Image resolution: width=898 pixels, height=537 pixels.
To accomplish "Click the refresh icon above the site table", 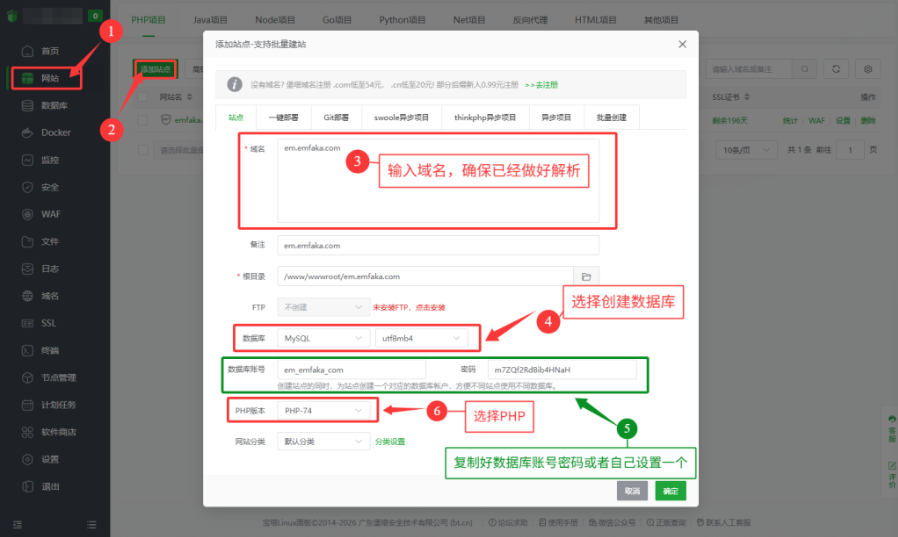I will tap(836, 69).
